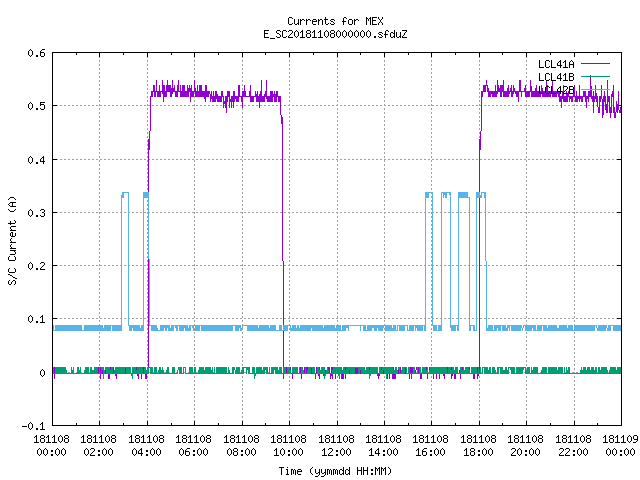640x480 pixels.
Task: Click the chart title 'Currents for MEX'
Action: click(x=335, y=21)
